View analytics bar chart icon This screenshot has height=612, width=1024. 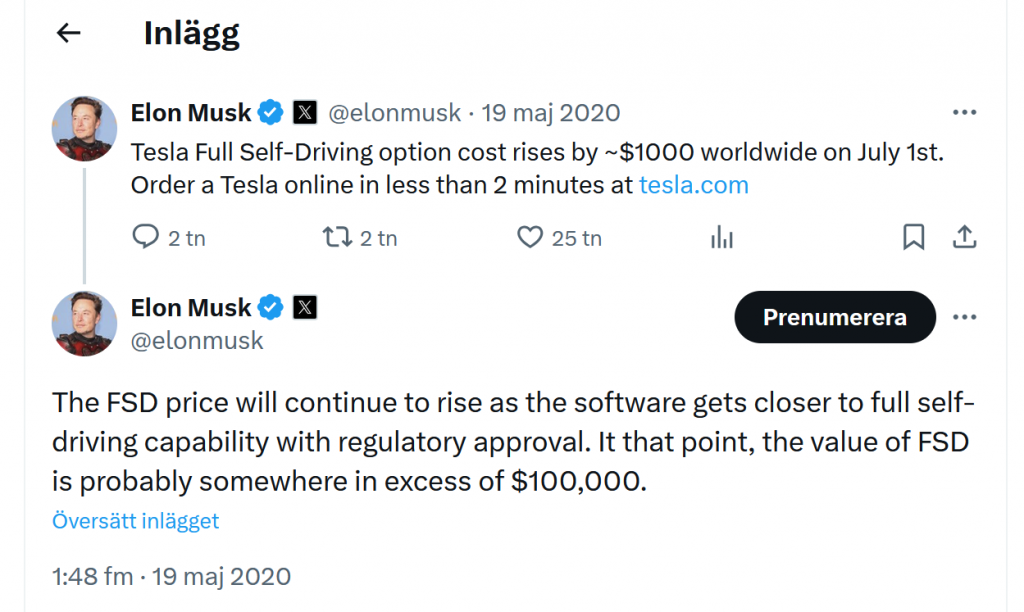722,237
